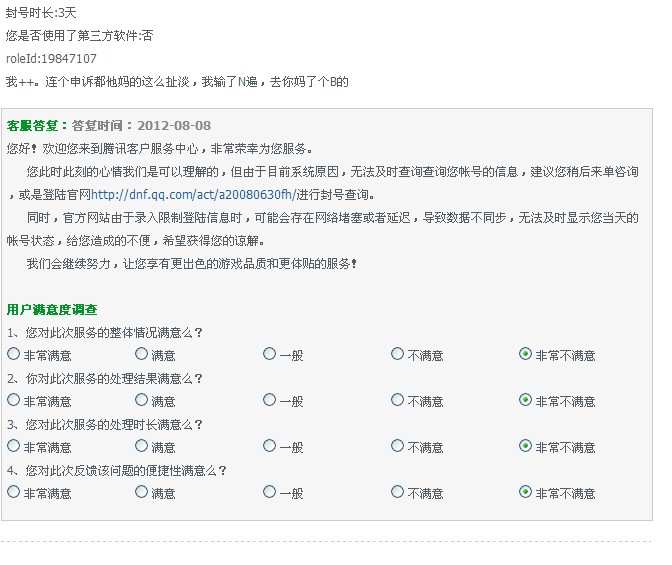Select 不满意 for question 4 feedback convenience

(x=397, y=492)
